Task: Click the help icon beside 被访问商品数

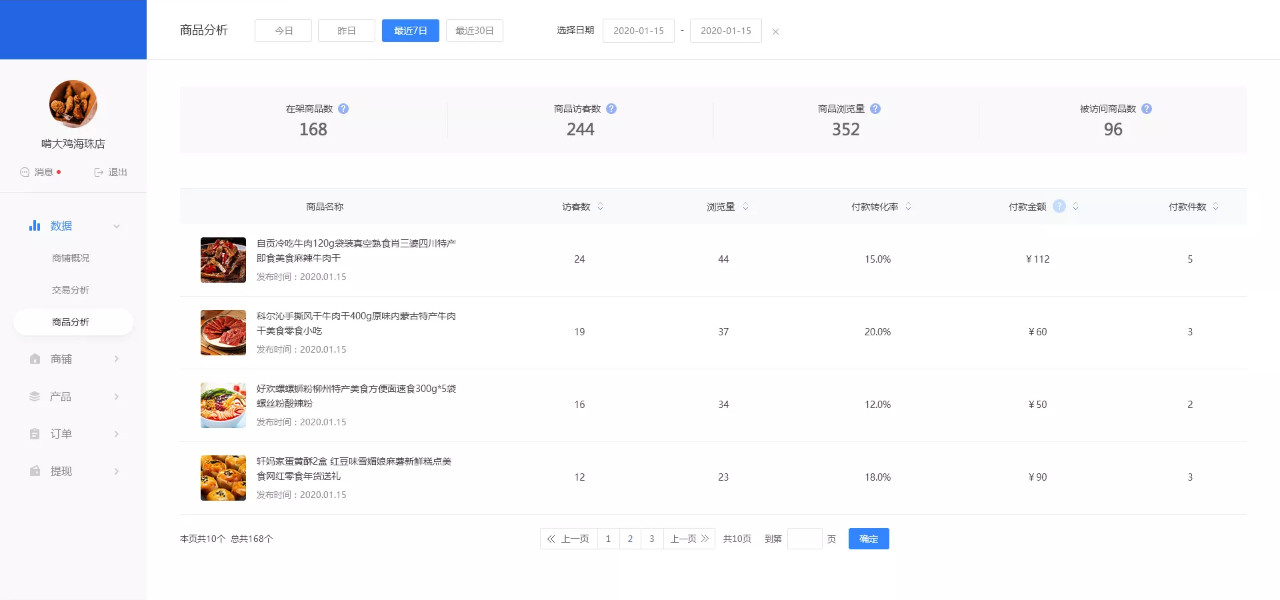Action: [x=1146, y=109]
